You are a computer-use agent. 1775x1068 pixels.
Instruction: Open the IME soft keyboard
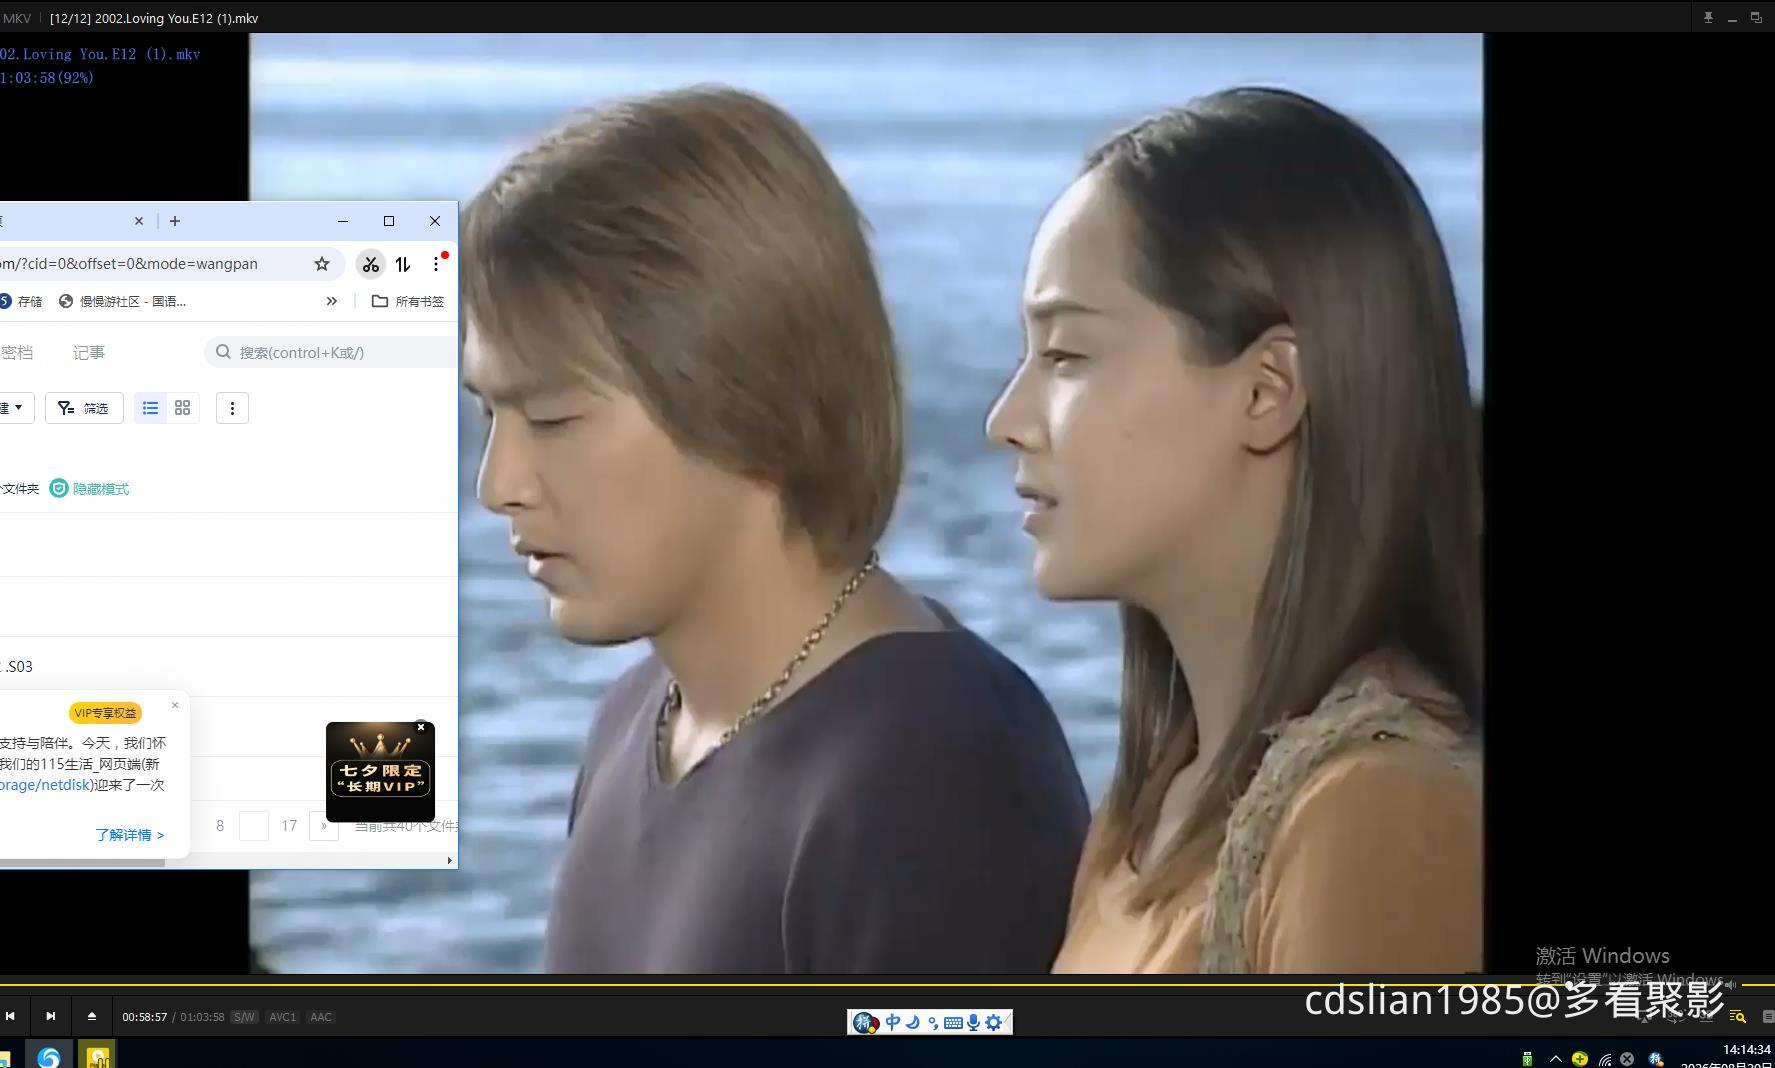(953, 1022)
